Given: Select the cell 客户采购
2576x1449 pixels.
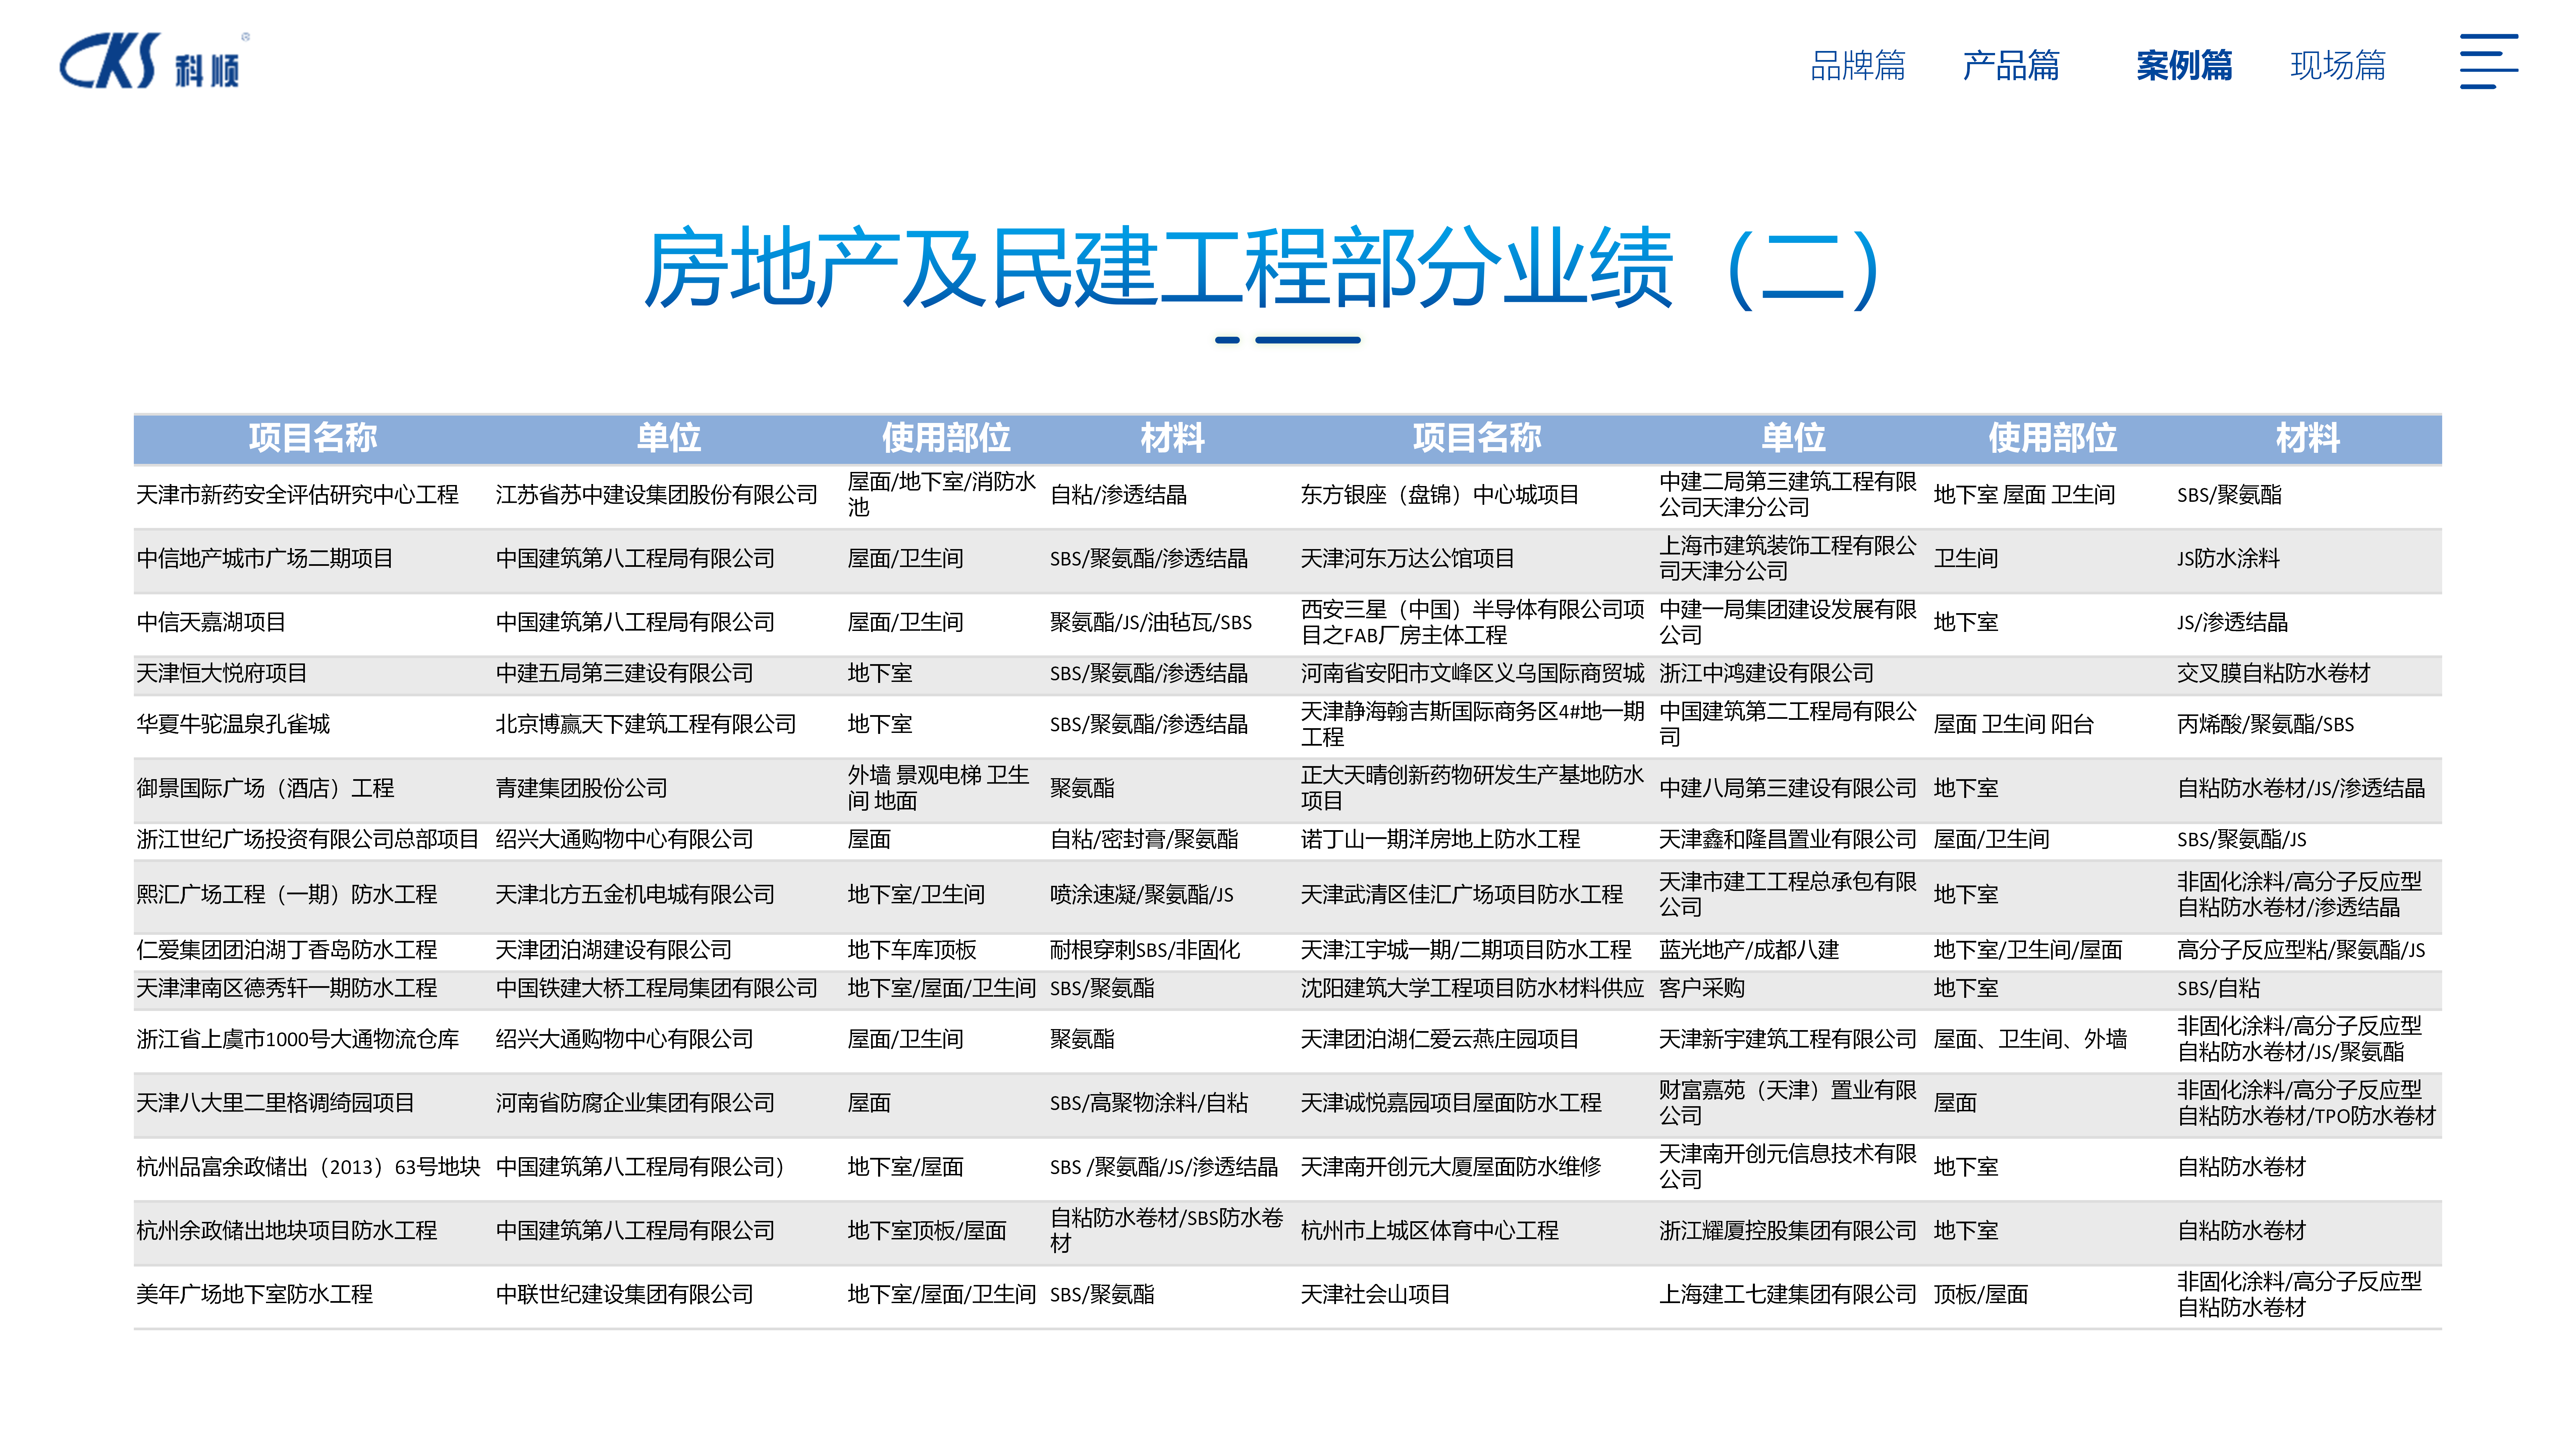Looking at the screenshot, I should coord(1702,989).
